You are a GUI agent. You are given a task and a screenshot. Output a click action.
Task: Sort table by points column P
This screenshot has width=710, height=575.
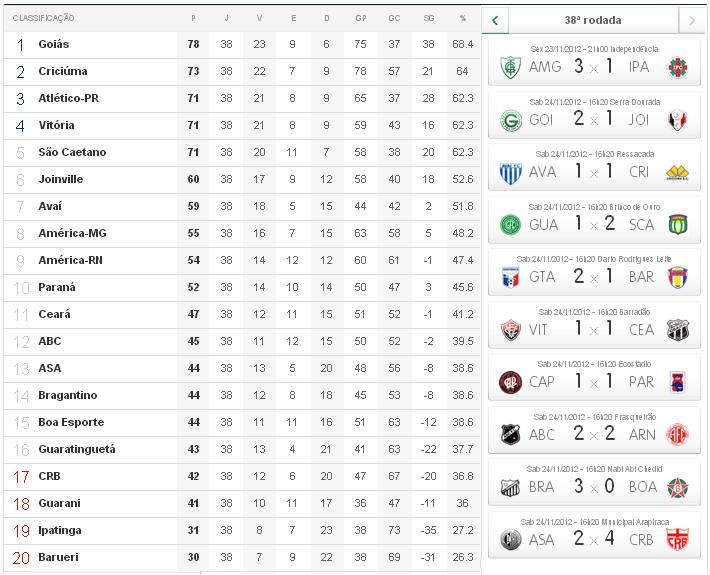192,19
